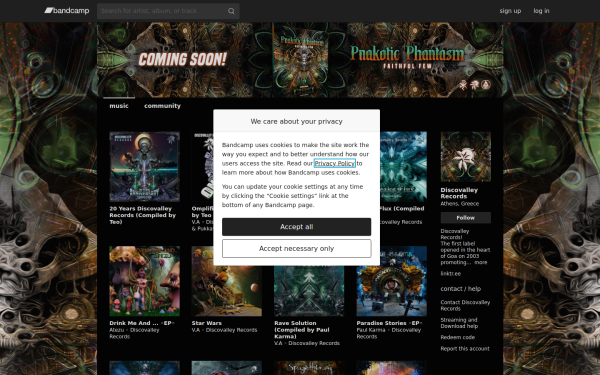Click the Discovalley Records label name heading
The image size is (600, 375).
click(459, 193)
